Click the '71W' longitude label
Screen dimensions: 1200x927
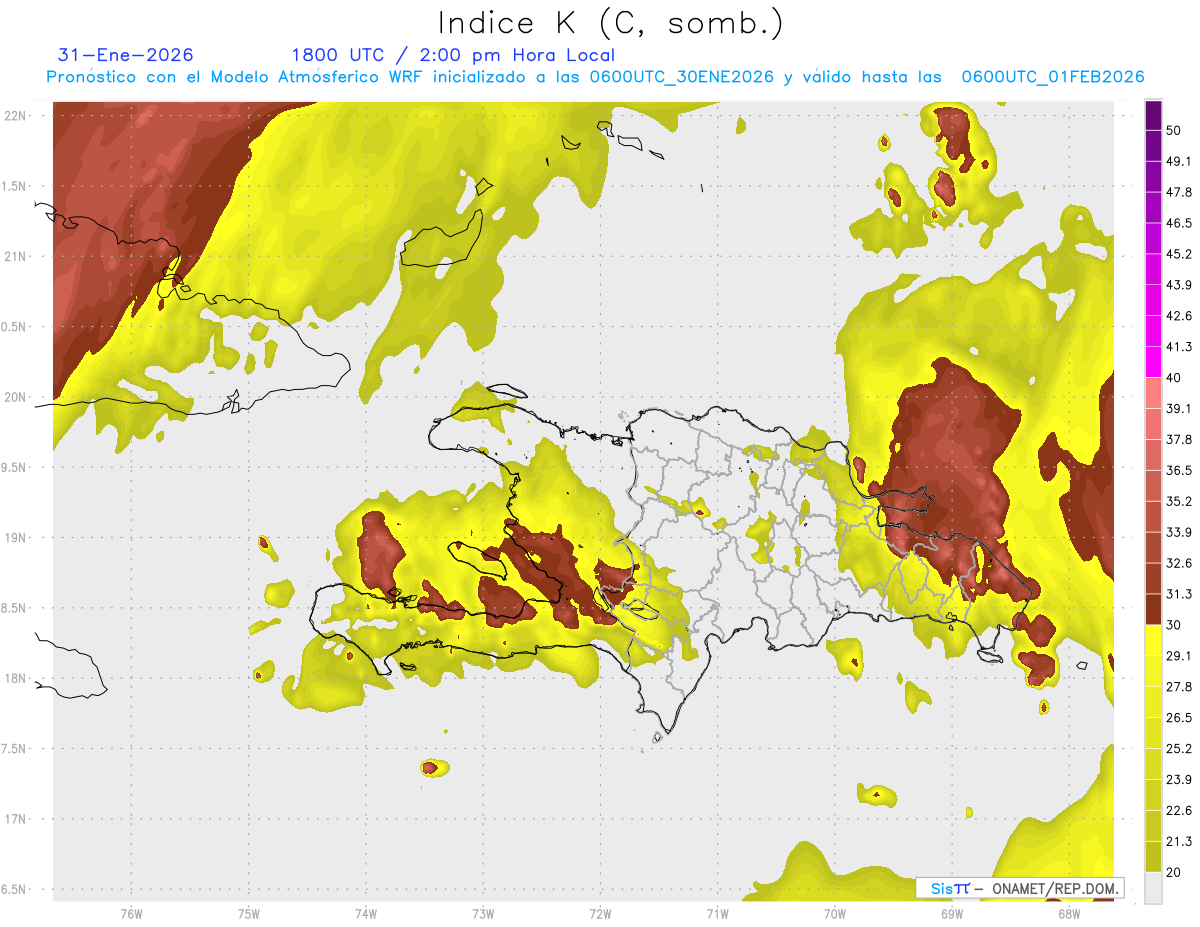click(x=717, y=913)
